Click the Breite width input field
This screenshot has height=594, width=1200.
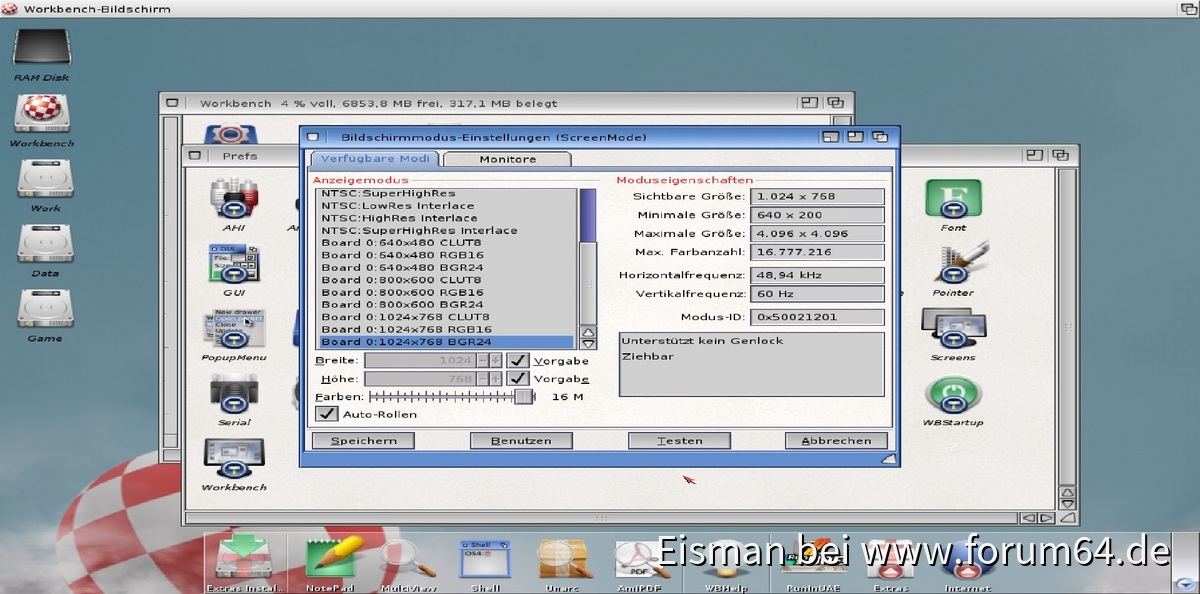point(420,360)
